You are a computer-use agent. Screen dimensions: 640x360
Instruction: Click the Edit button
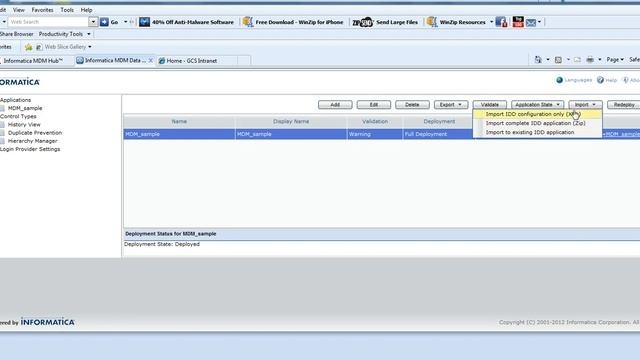[373, 105]
